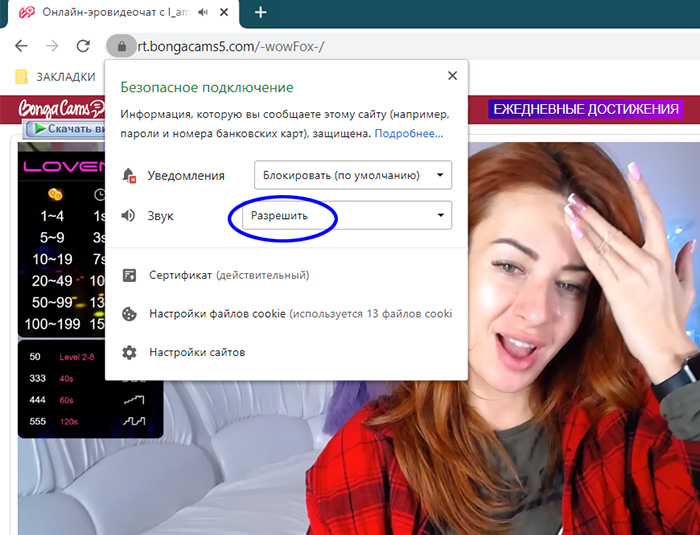
Task: Open a new tab with plus button
Action: (x=261, y=12)
